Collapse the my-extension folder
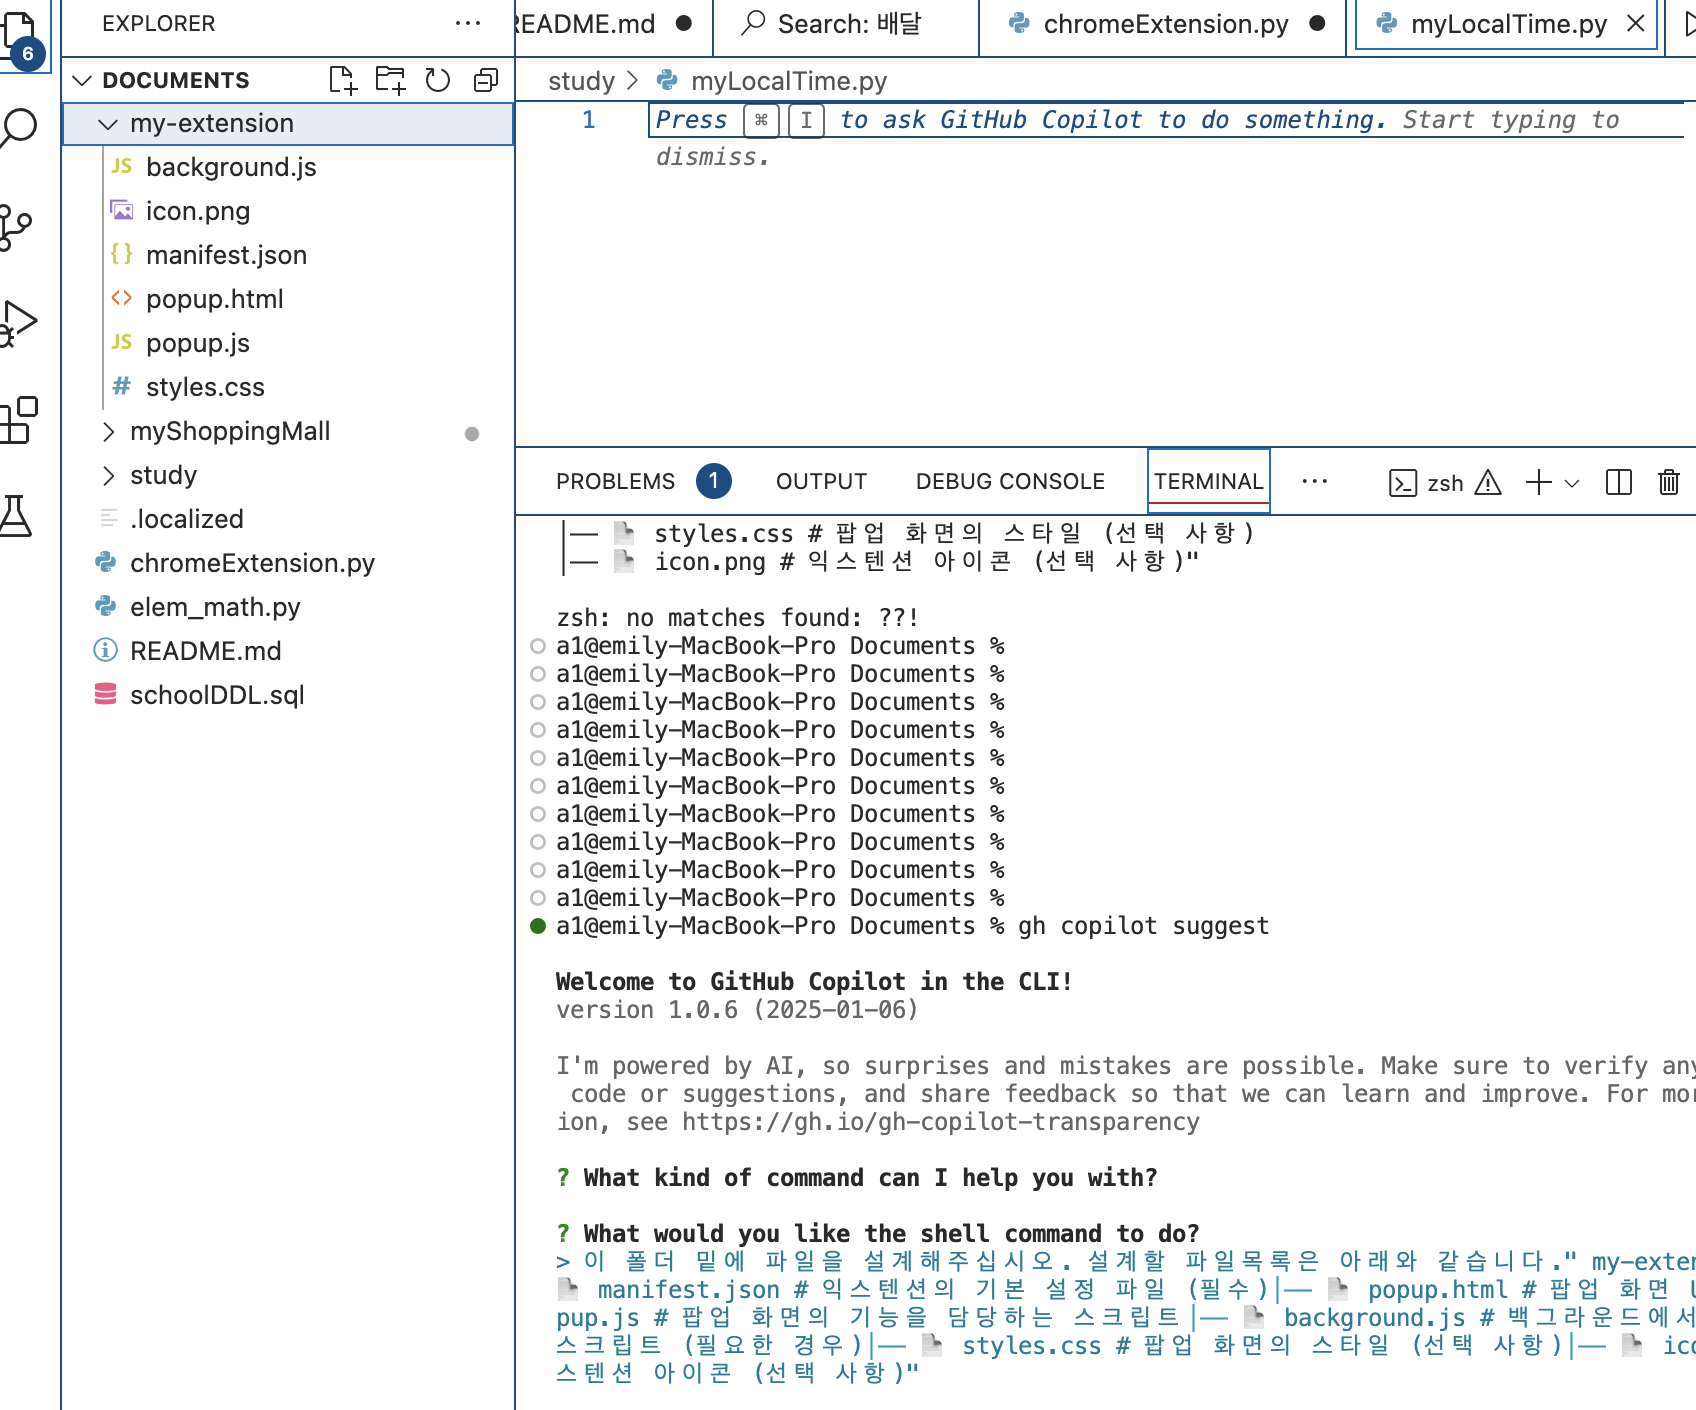Image resolution: width=1696 pixels, height=1410 pixels. 108,124
